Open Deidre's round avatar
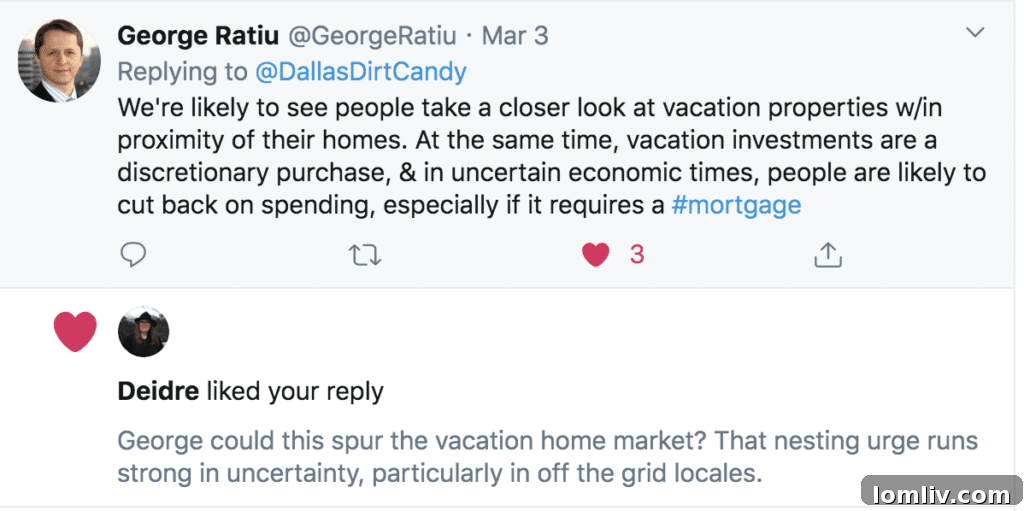The height and width of the screenshot is (511, 1024). (x=143, y=332)
